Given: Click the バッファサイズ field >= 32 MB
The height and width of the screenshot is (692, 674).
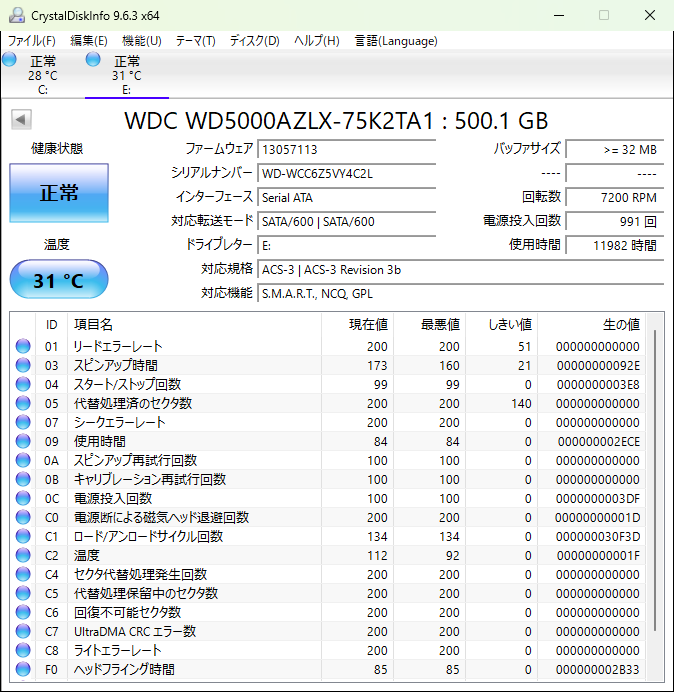Looking at the screenshot, I should [x=615, y=149].
